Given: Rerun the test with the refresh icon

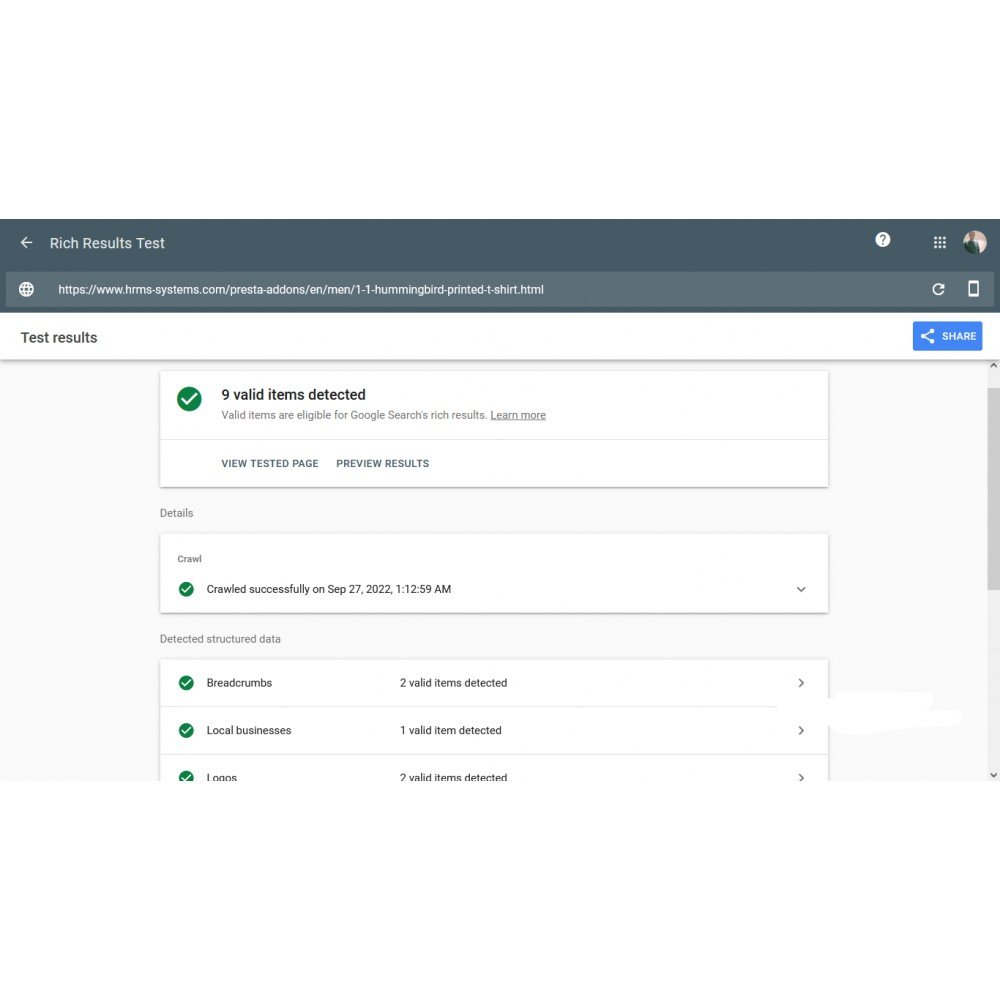Looking at the screenshot, I should click(938, 289).
